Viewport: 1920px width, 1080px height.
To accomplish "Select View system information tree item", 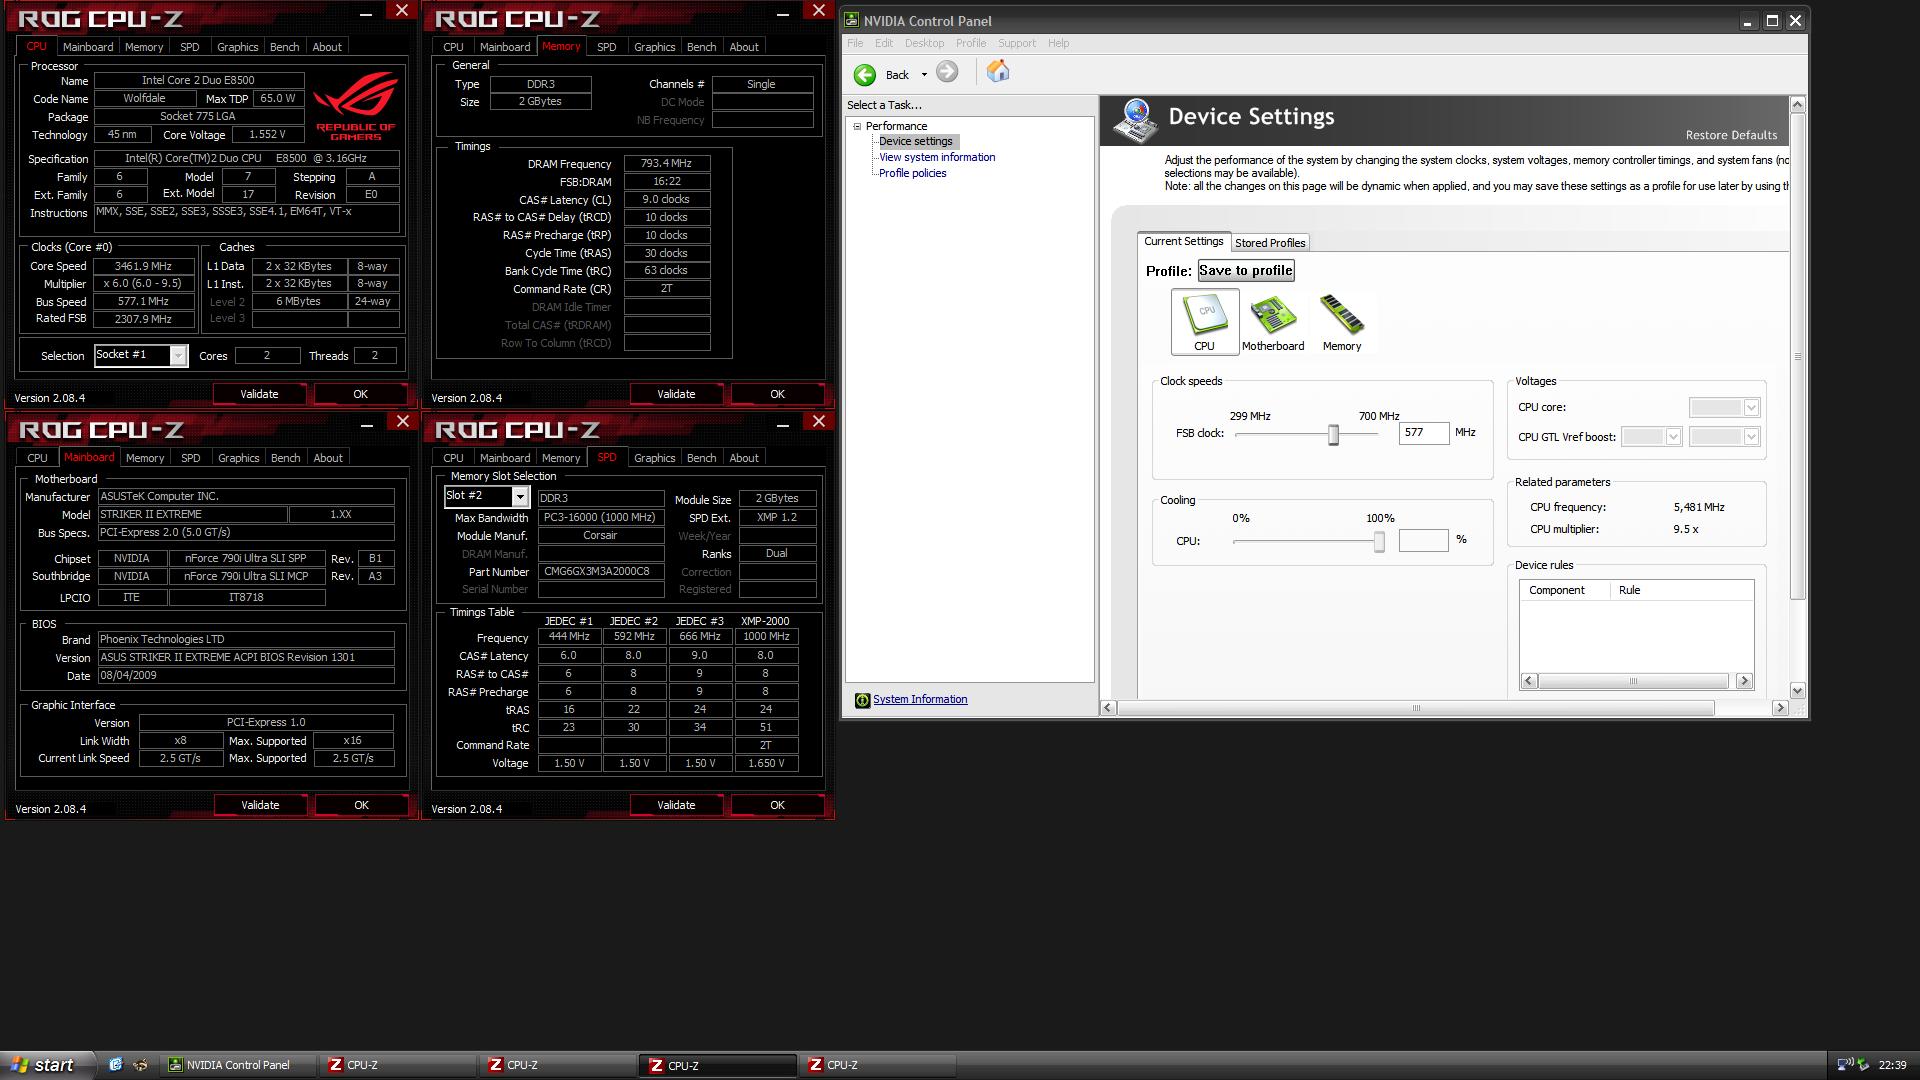I will (937, 157).
